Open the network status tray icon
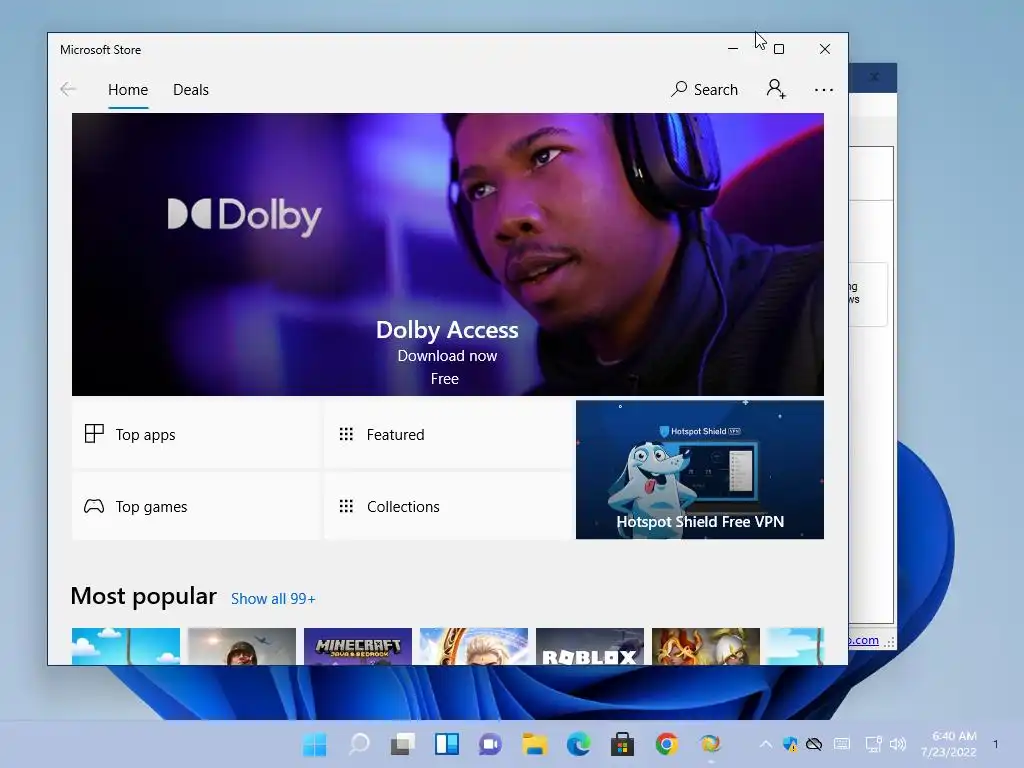The width and height of the screenshot is (1024, 768). (x=873, y=744)
